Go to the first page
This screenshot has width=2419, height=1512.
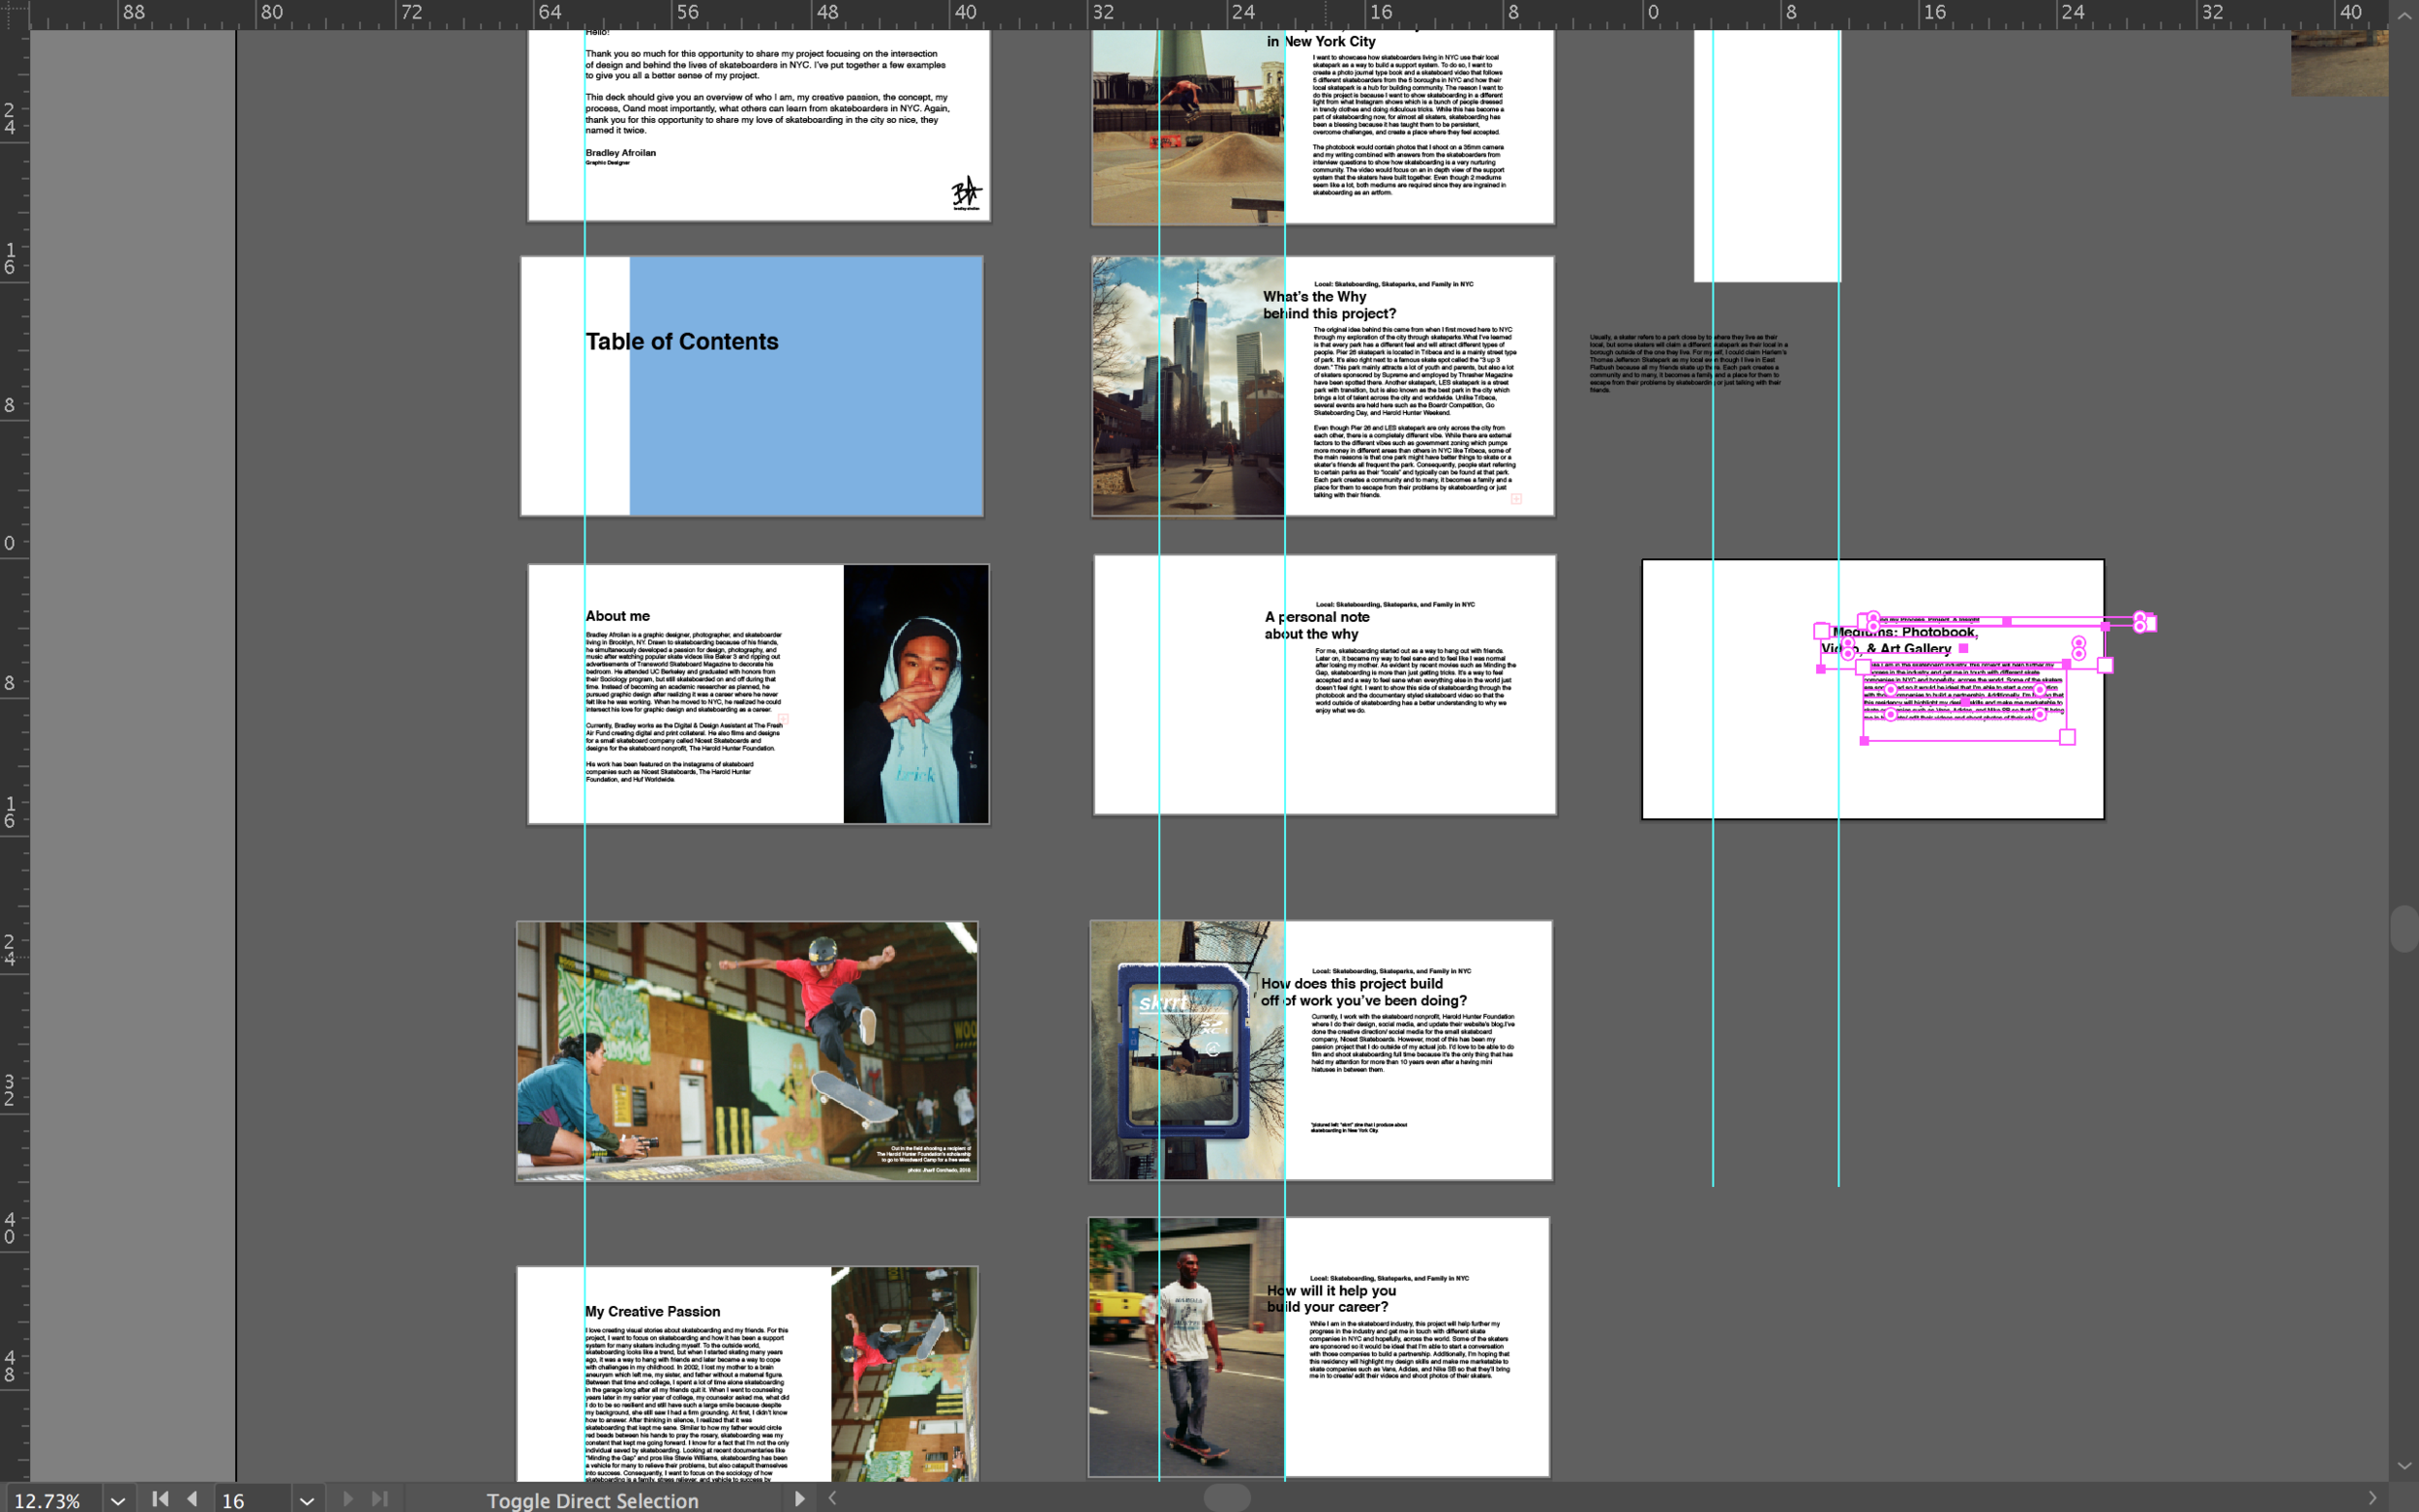pos(160,1498)
